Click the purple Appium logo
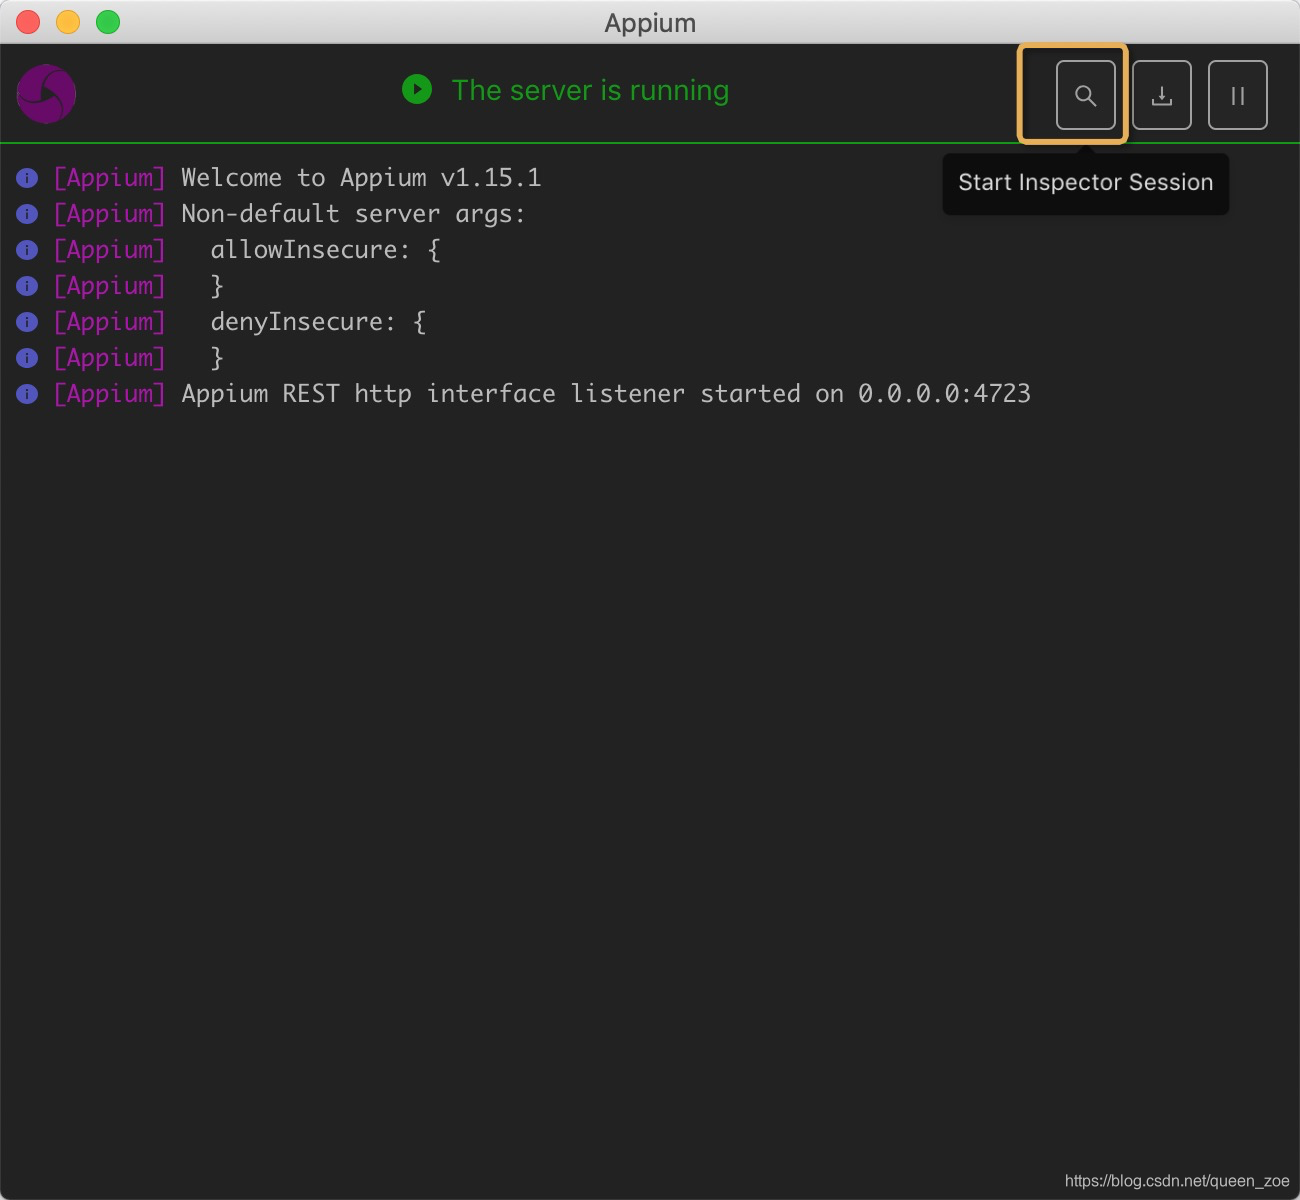 pos(46,95)
